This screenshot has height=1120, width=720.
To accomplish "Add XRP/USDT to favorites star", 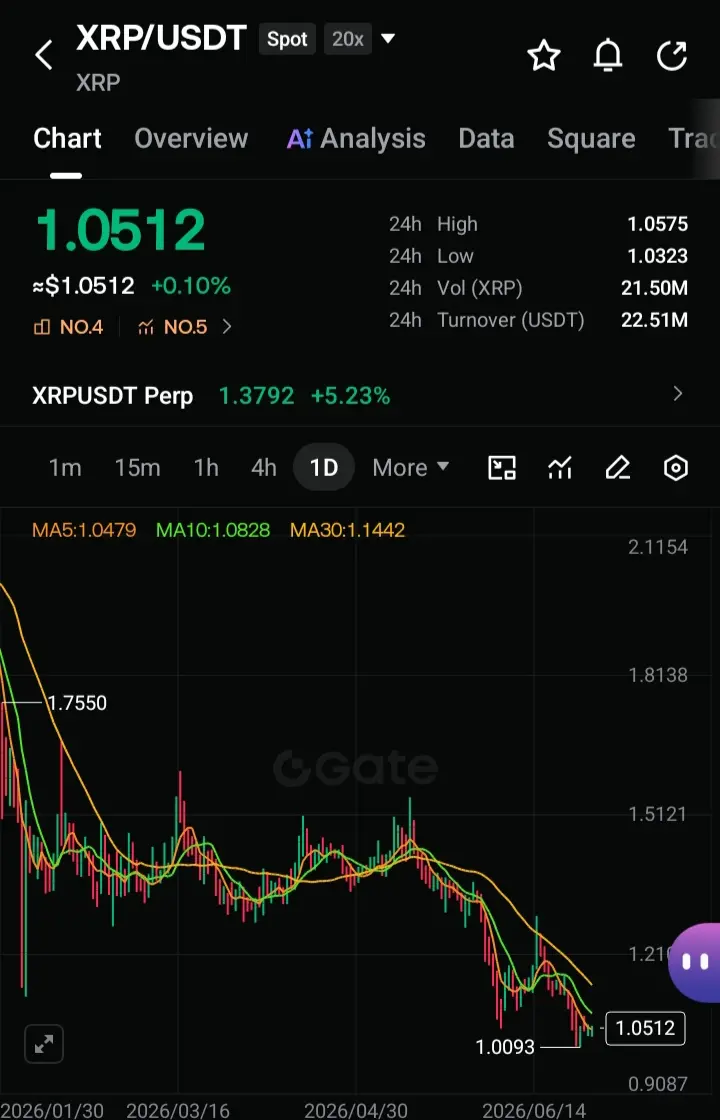I will 544,56.
